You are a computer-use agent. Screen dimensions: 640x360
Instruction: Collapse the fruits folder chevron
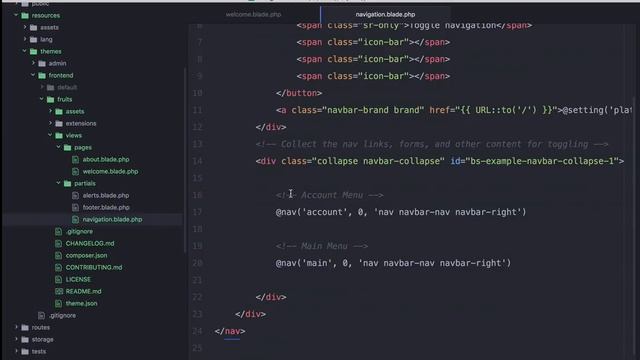click(42, 99)
